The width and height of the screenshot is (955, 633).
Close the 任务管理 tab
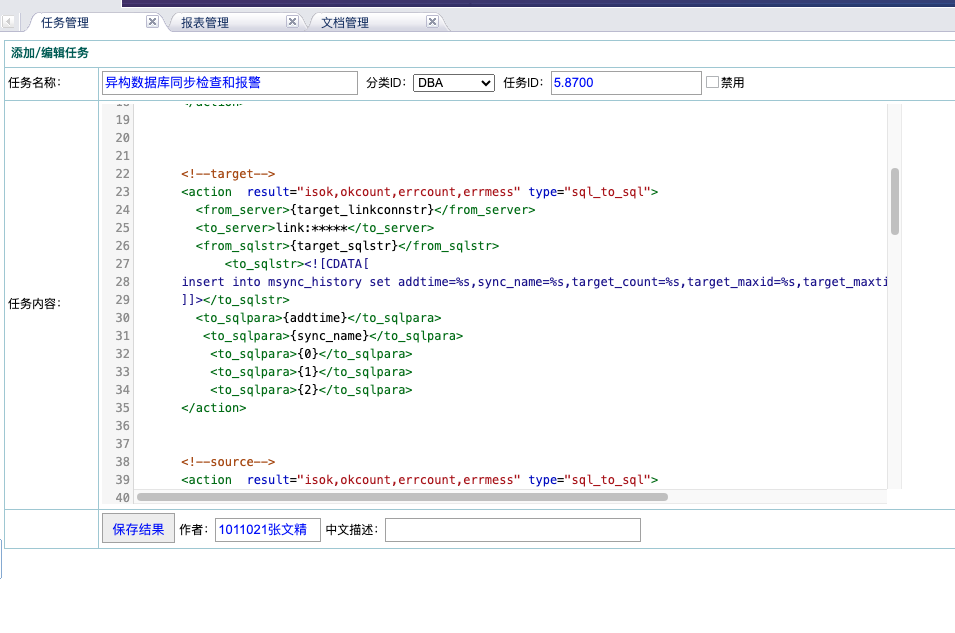152,21
